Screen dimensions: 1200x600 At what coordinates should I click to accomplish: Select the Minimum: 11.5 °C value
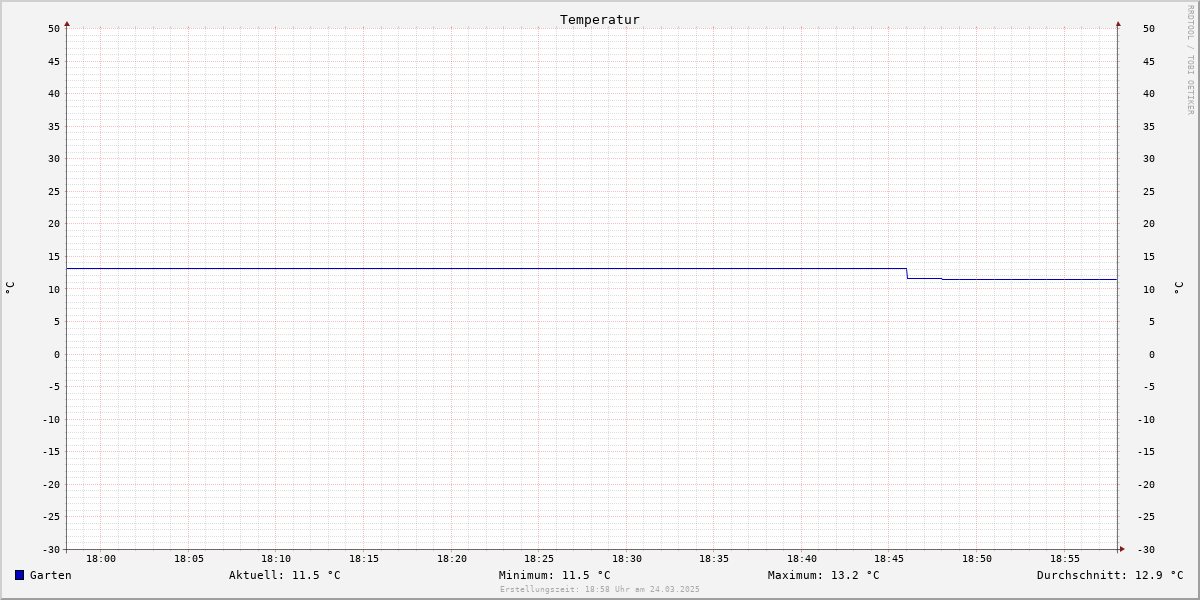tap(555, 575)
